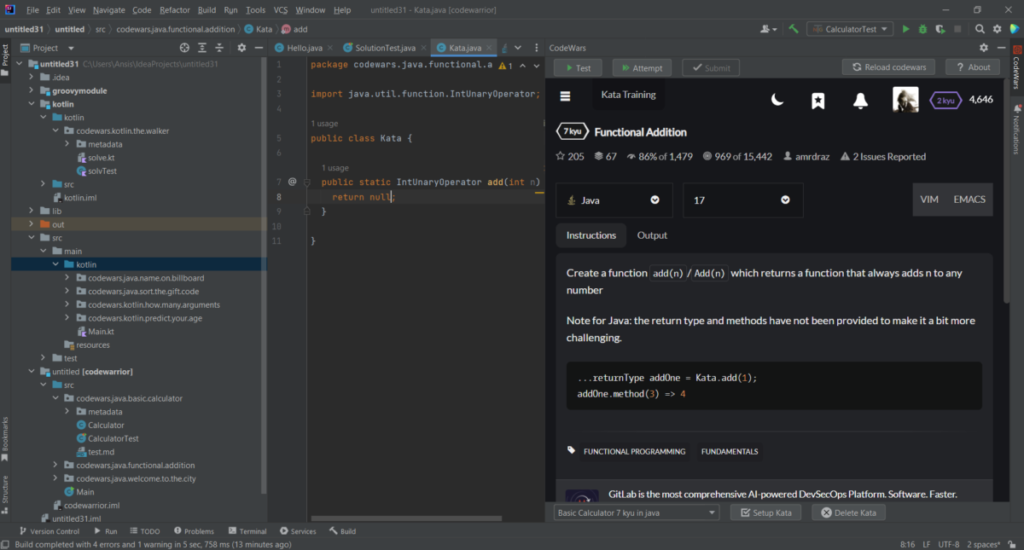Select CalculatorTest file in tree
The height and width of the screenshot is (550, 1024).
pos(113,438)
